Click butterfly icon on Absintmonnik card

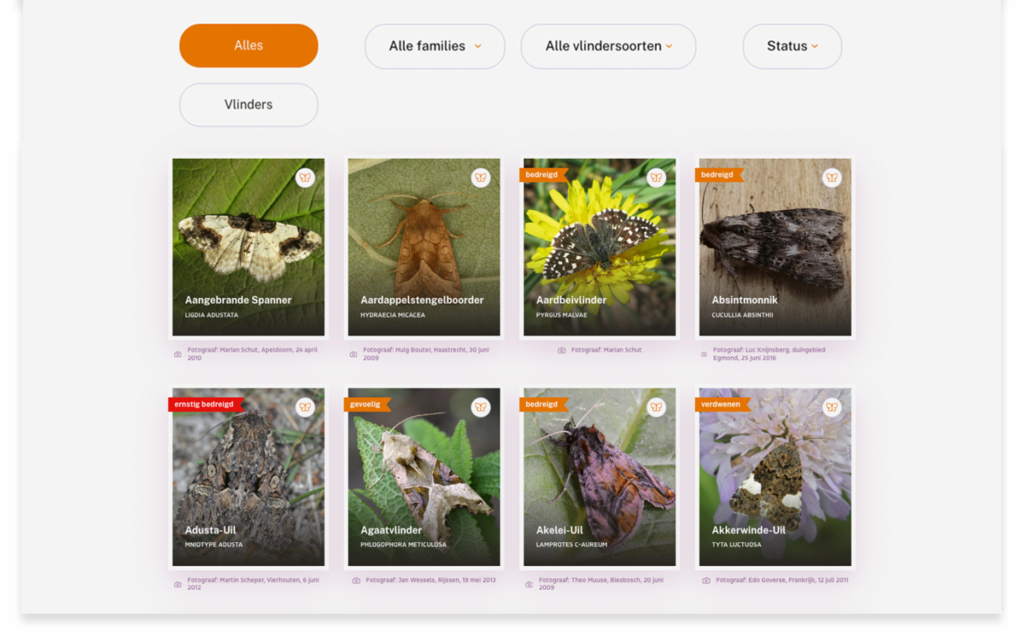832,178
